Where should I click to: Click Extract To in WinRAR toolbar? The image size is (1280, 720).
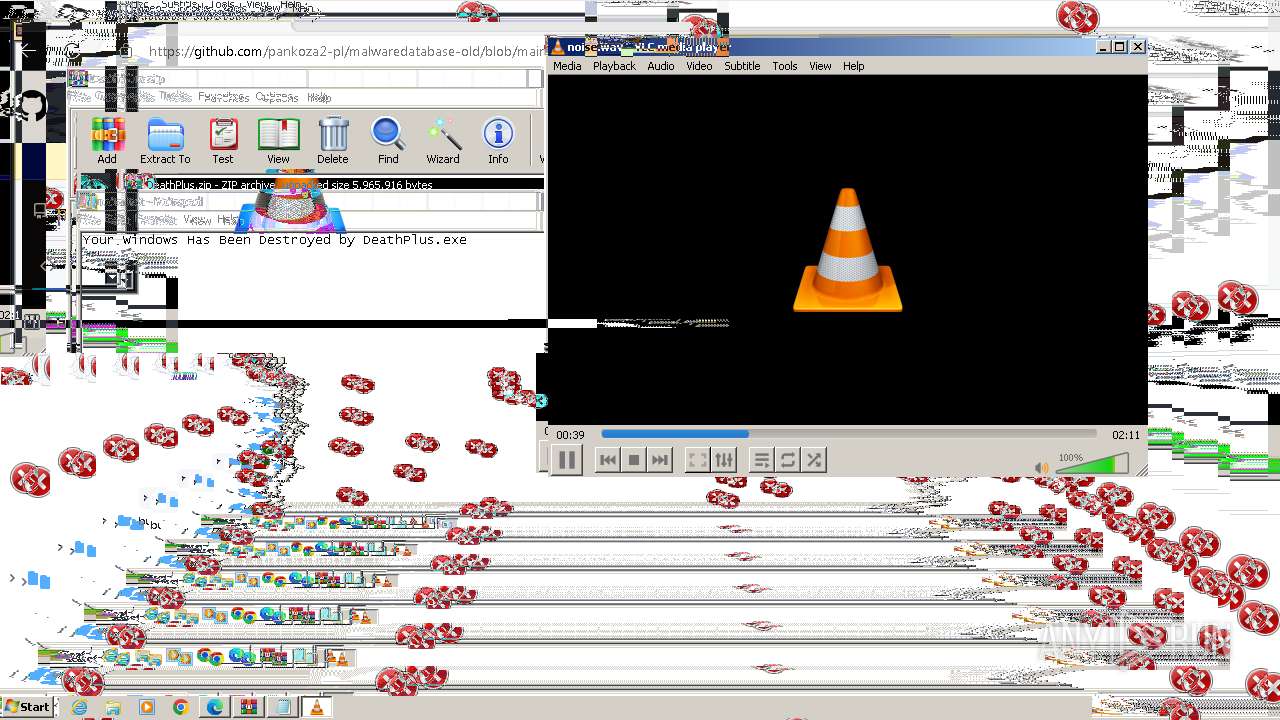[165, 141]
